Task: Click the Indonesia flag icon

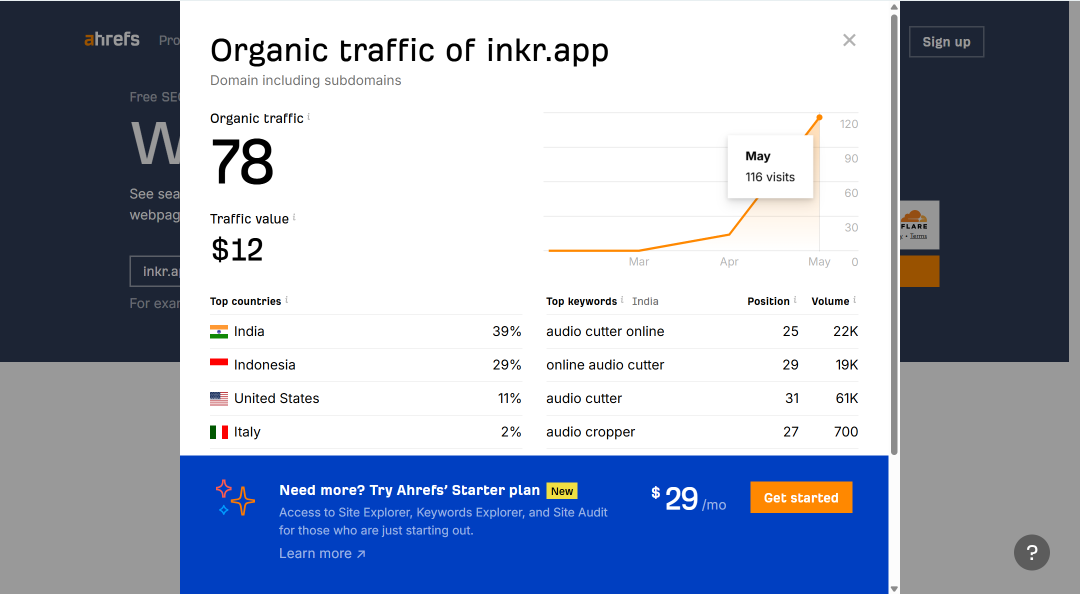Action: click(219, 365)
